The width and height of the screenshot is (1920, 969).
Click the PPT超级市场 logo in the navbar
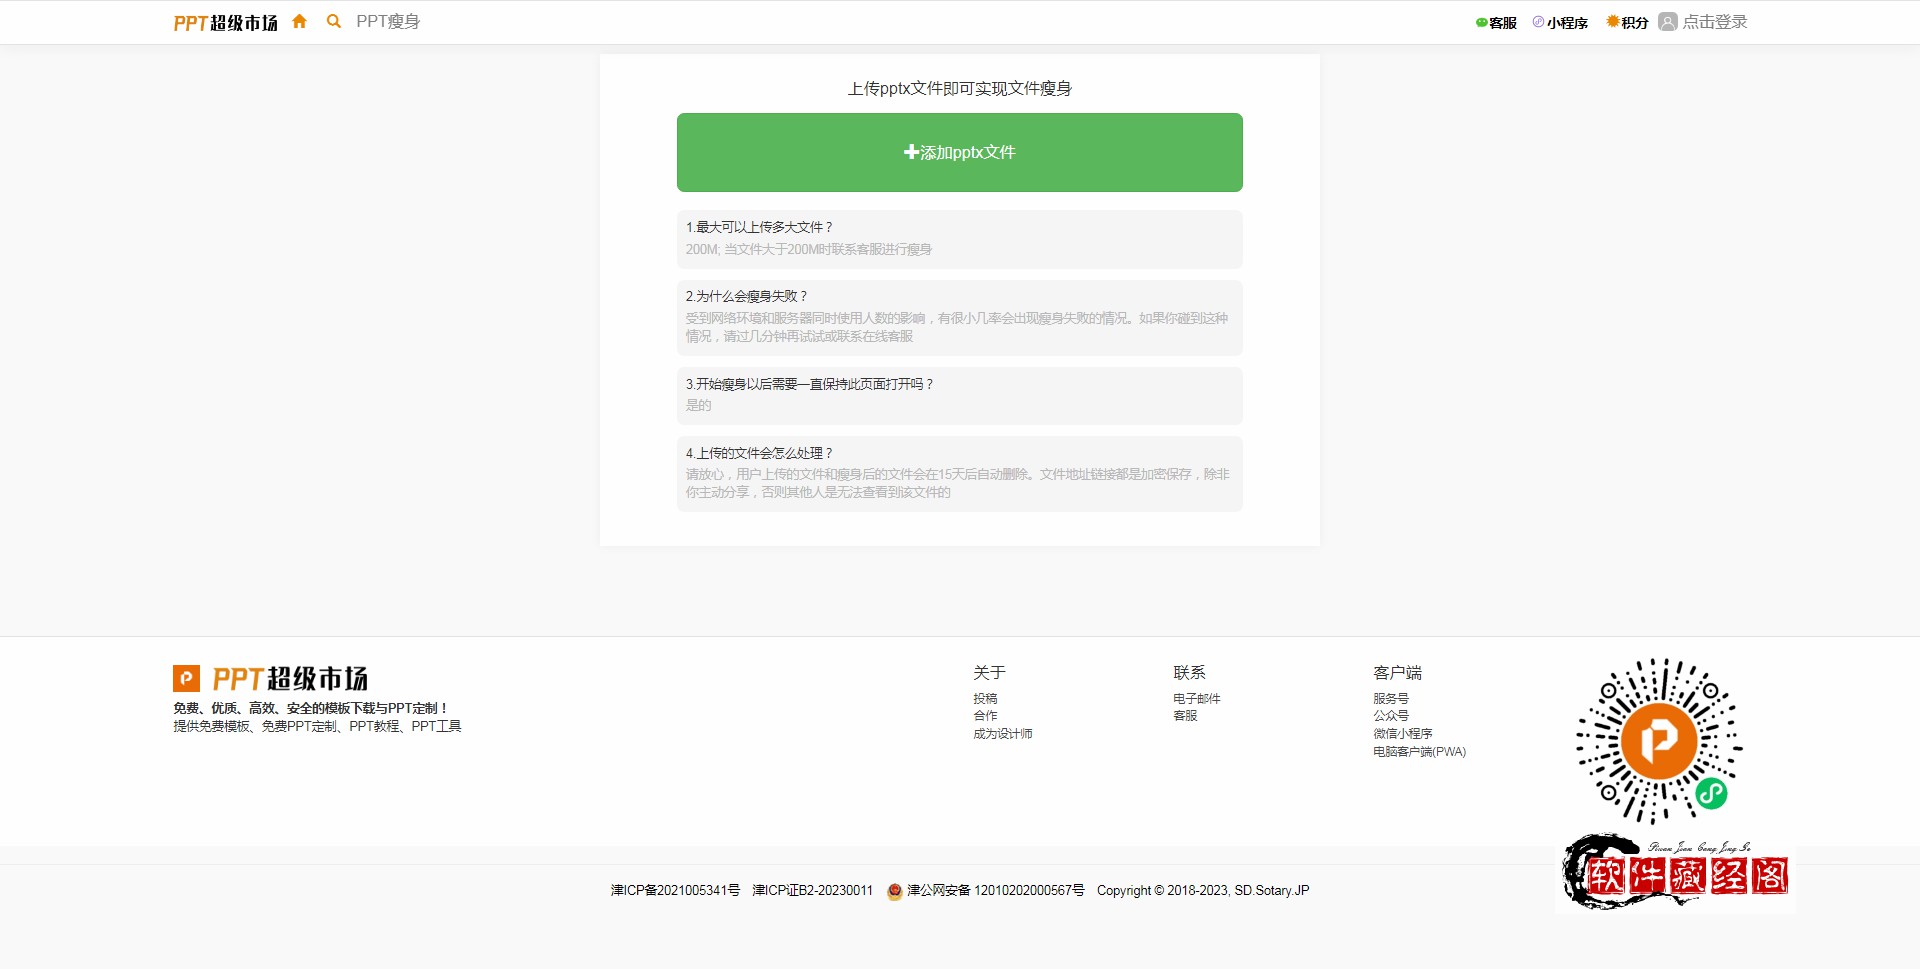[225, 20]
